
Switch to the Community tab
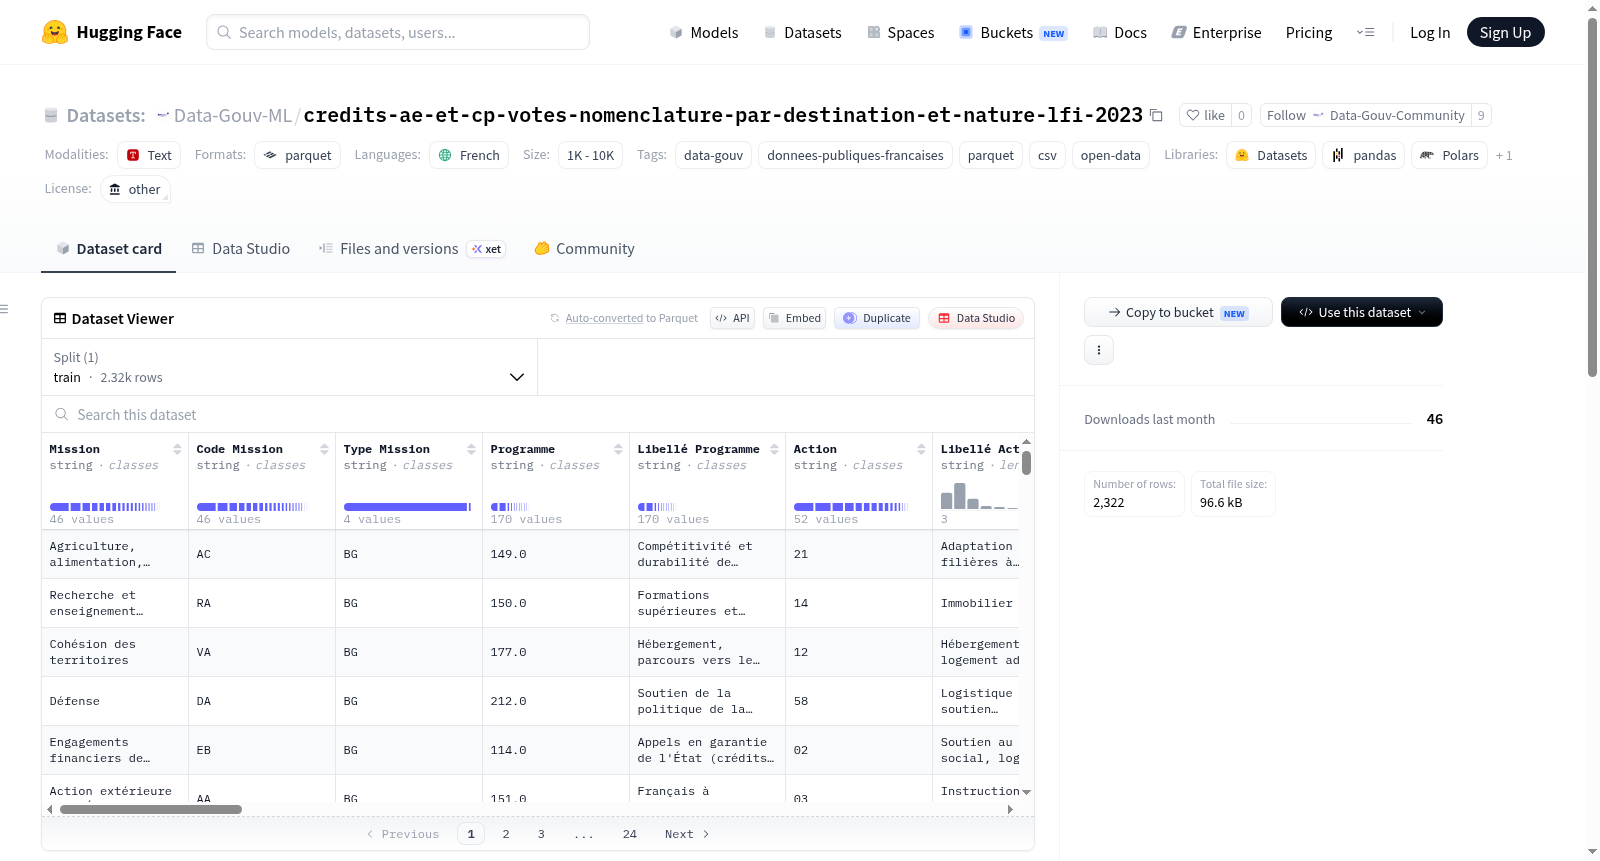click(584, 248)
